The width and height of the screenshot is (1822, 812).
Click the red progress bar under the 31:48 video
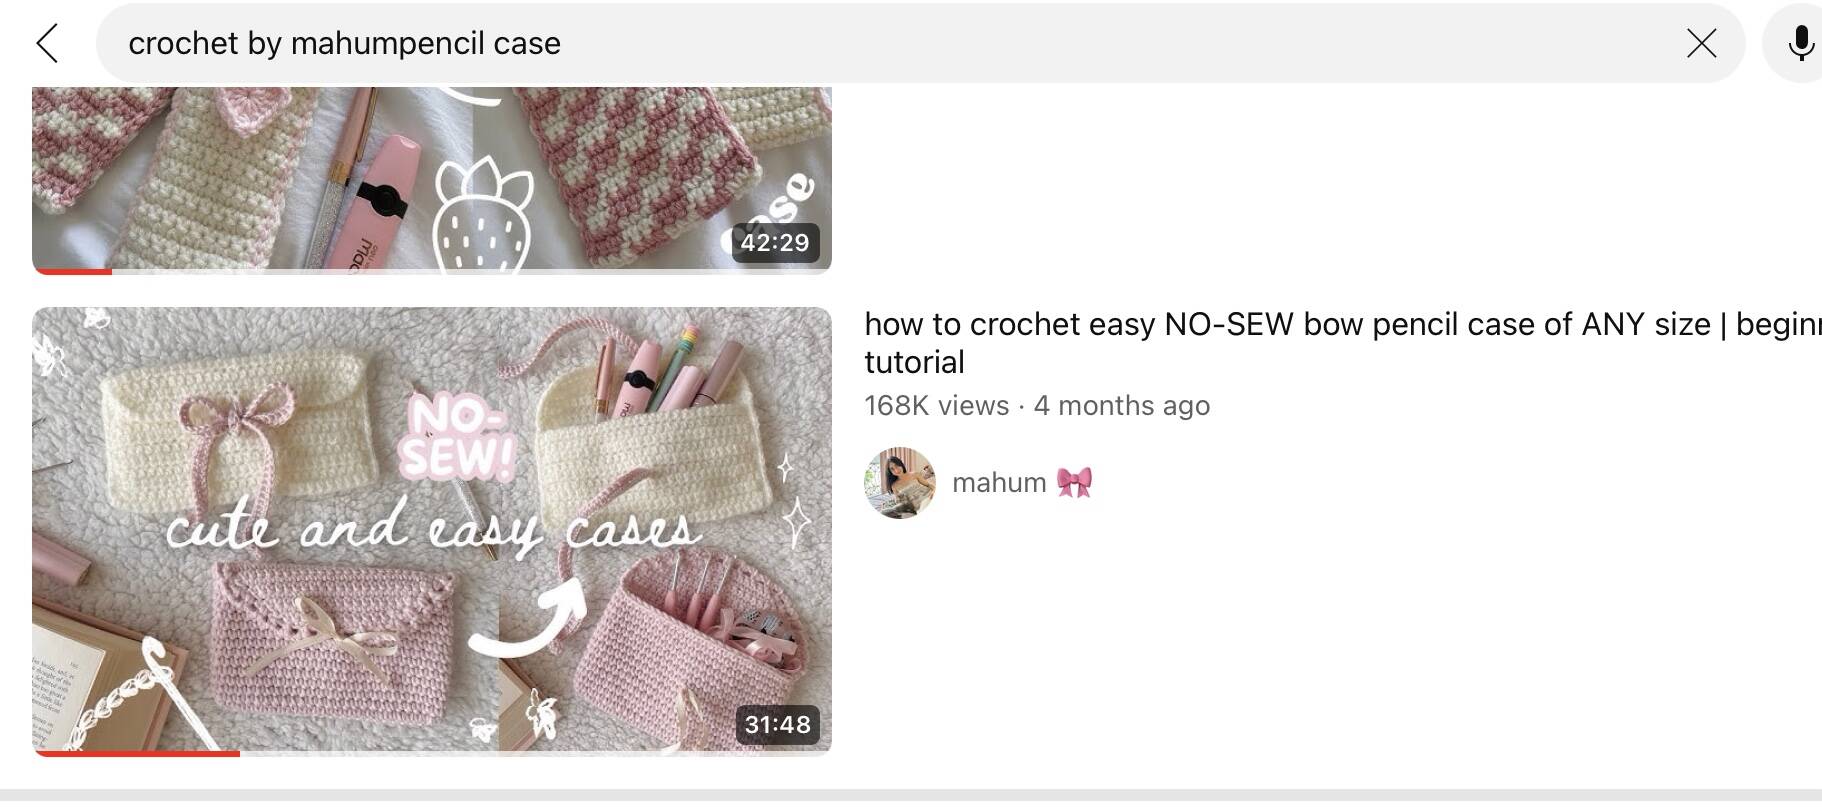pos(136,753)
